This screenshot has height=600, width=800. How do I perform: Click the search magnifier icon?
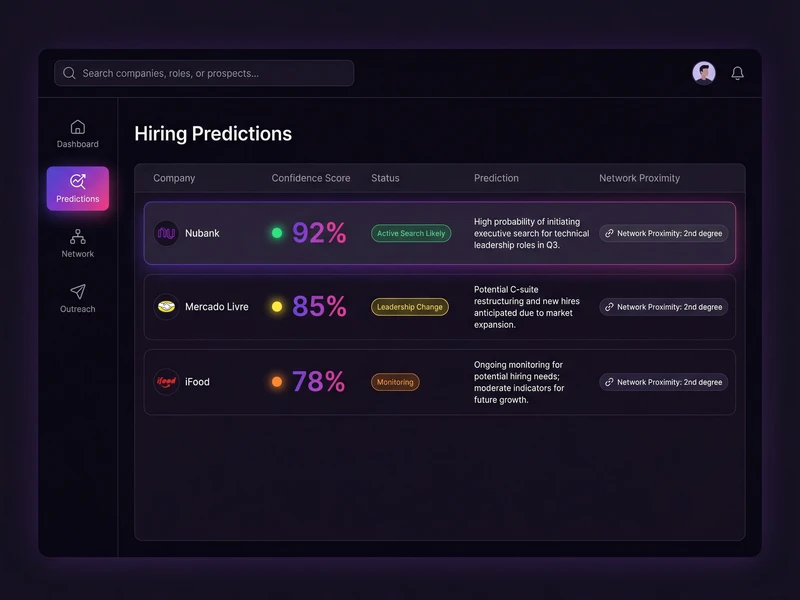69,73
